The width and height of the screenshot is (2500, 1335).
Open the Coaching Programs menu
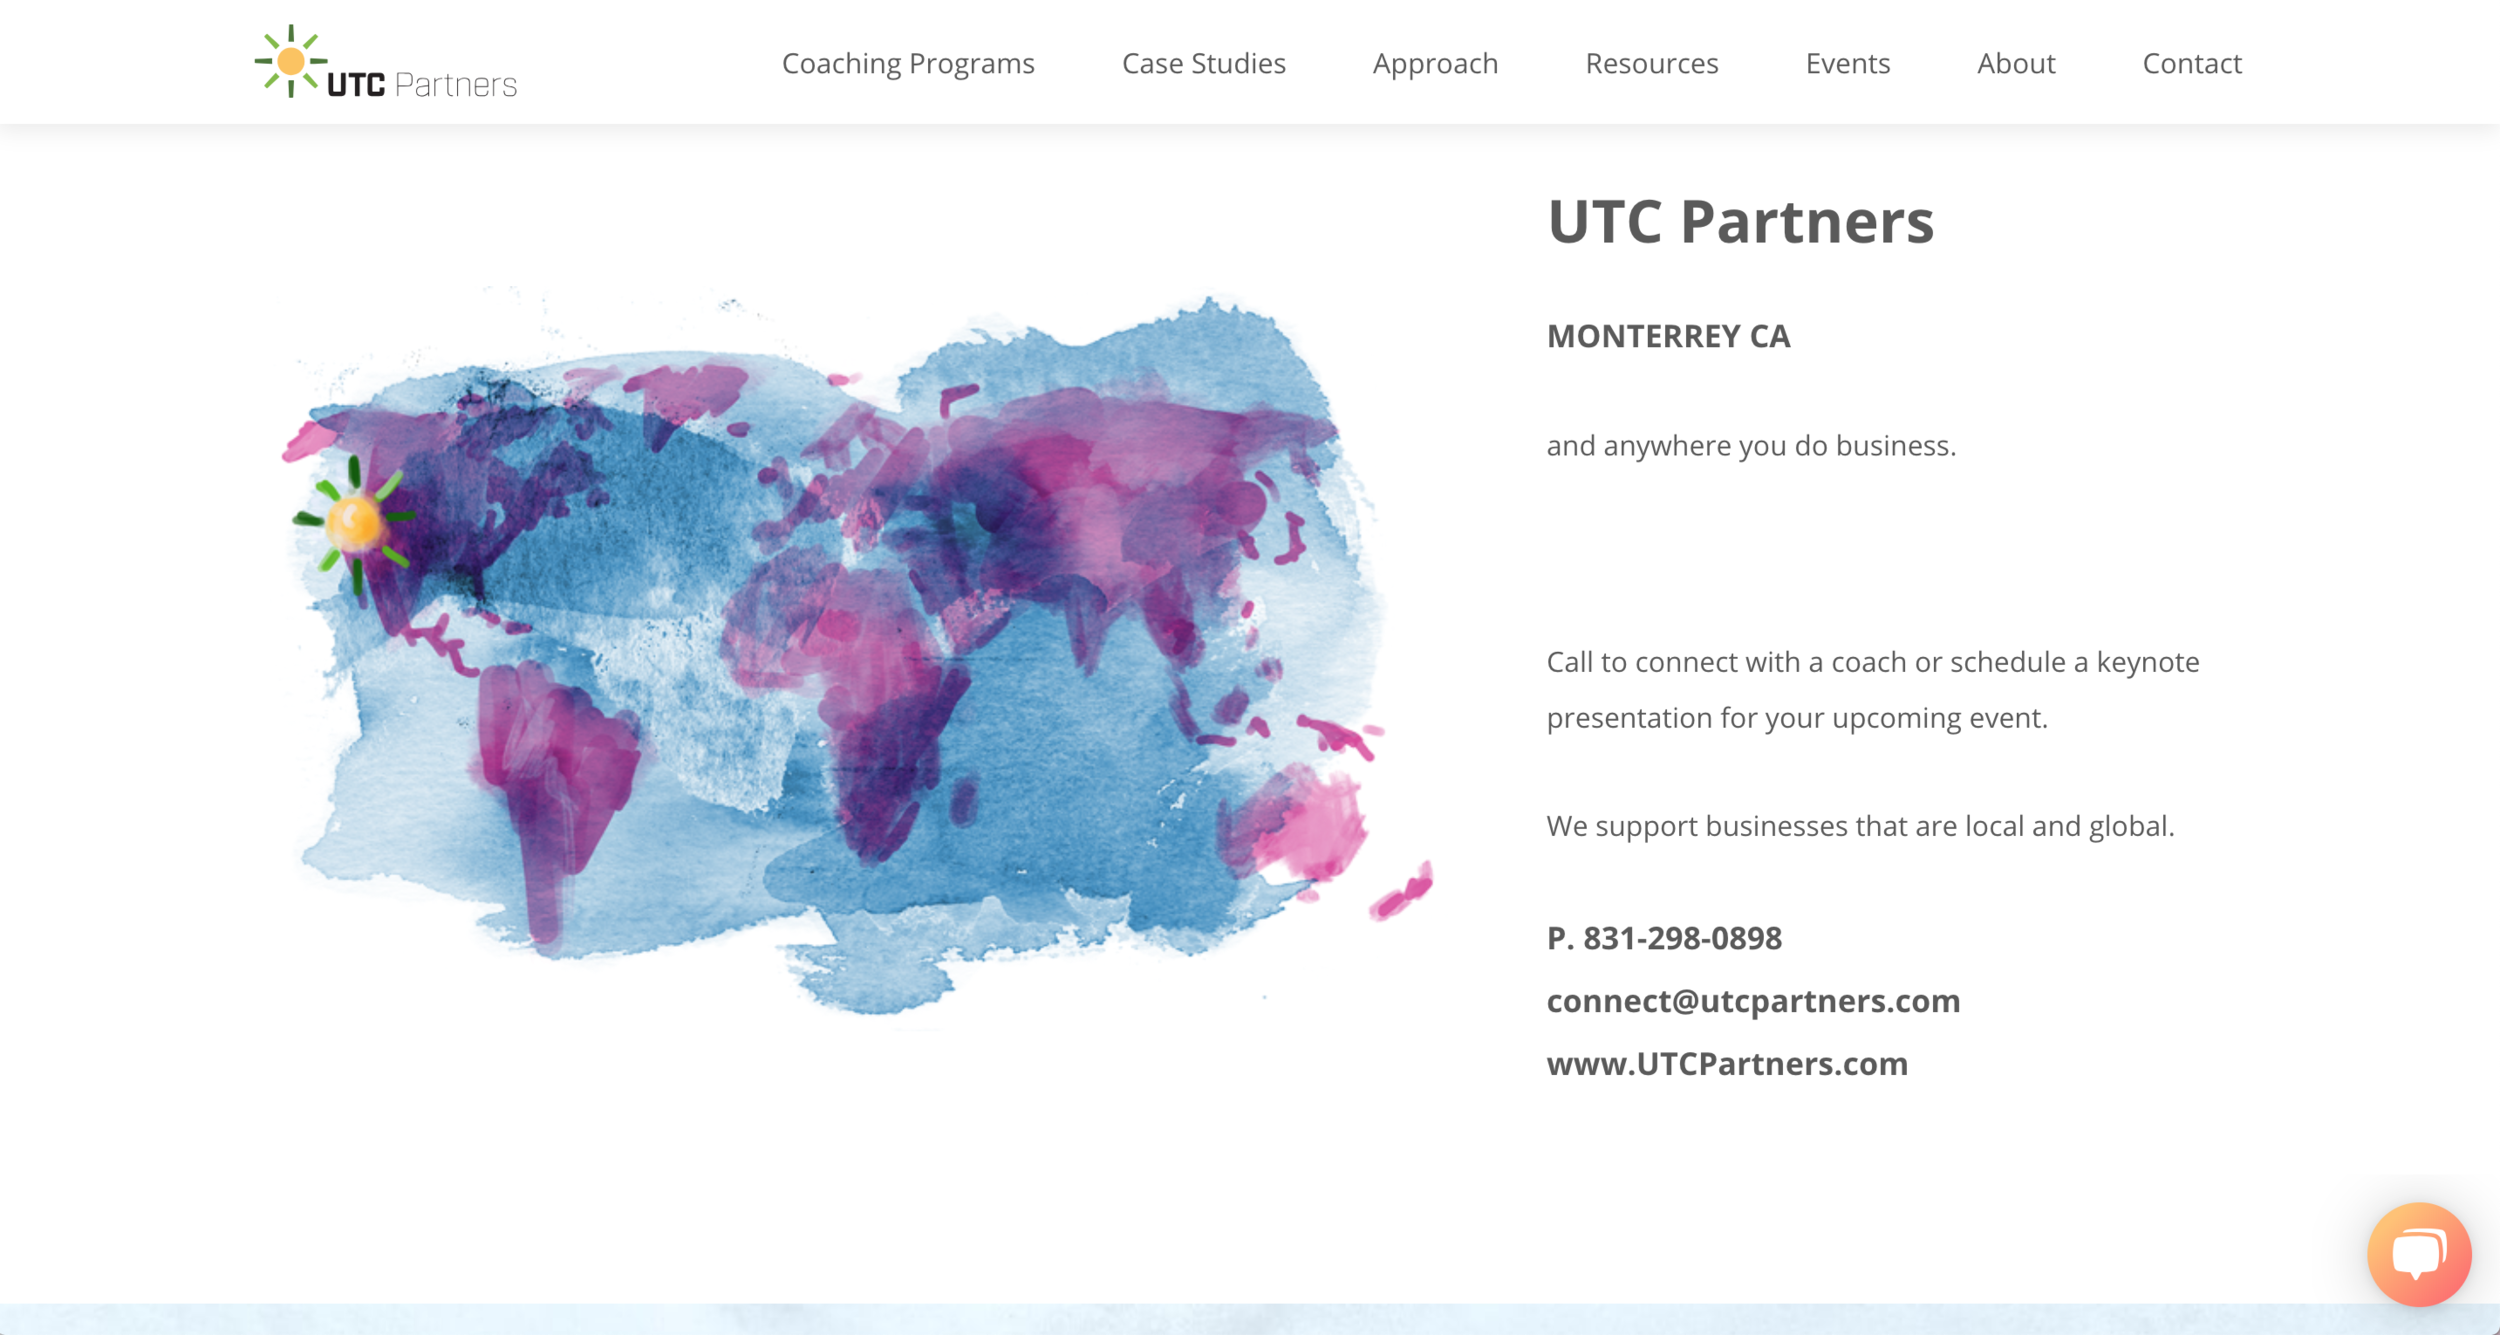coord(907,63)
